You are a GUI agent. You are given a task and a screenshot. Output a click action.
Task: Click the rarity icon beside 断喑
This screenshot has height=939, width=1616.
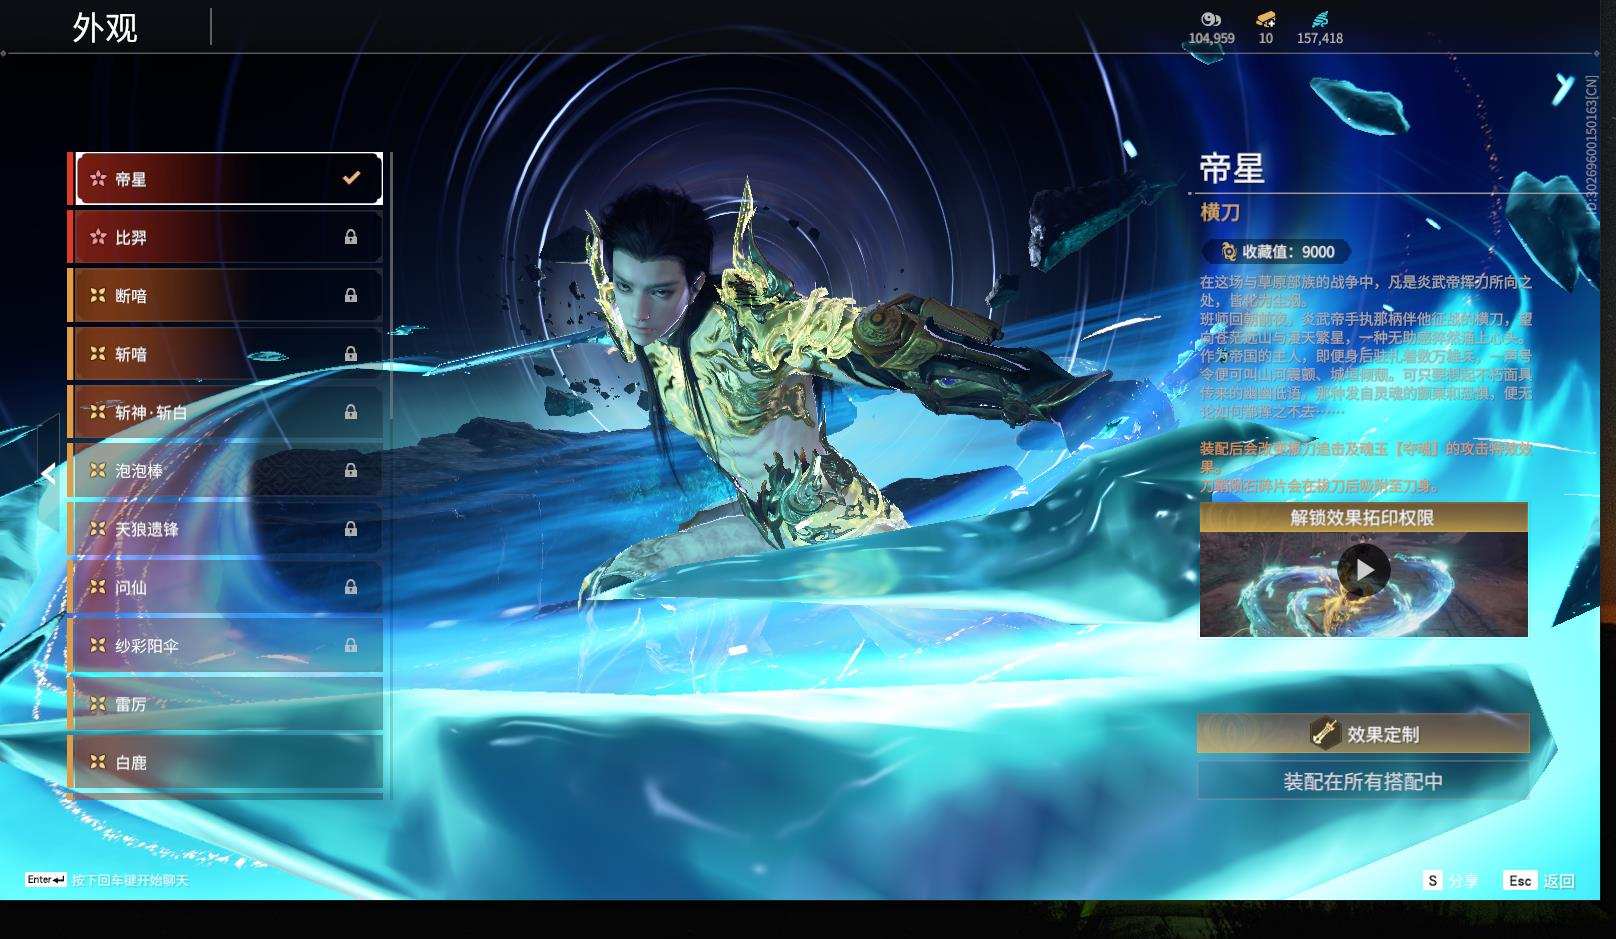(98, 295)
